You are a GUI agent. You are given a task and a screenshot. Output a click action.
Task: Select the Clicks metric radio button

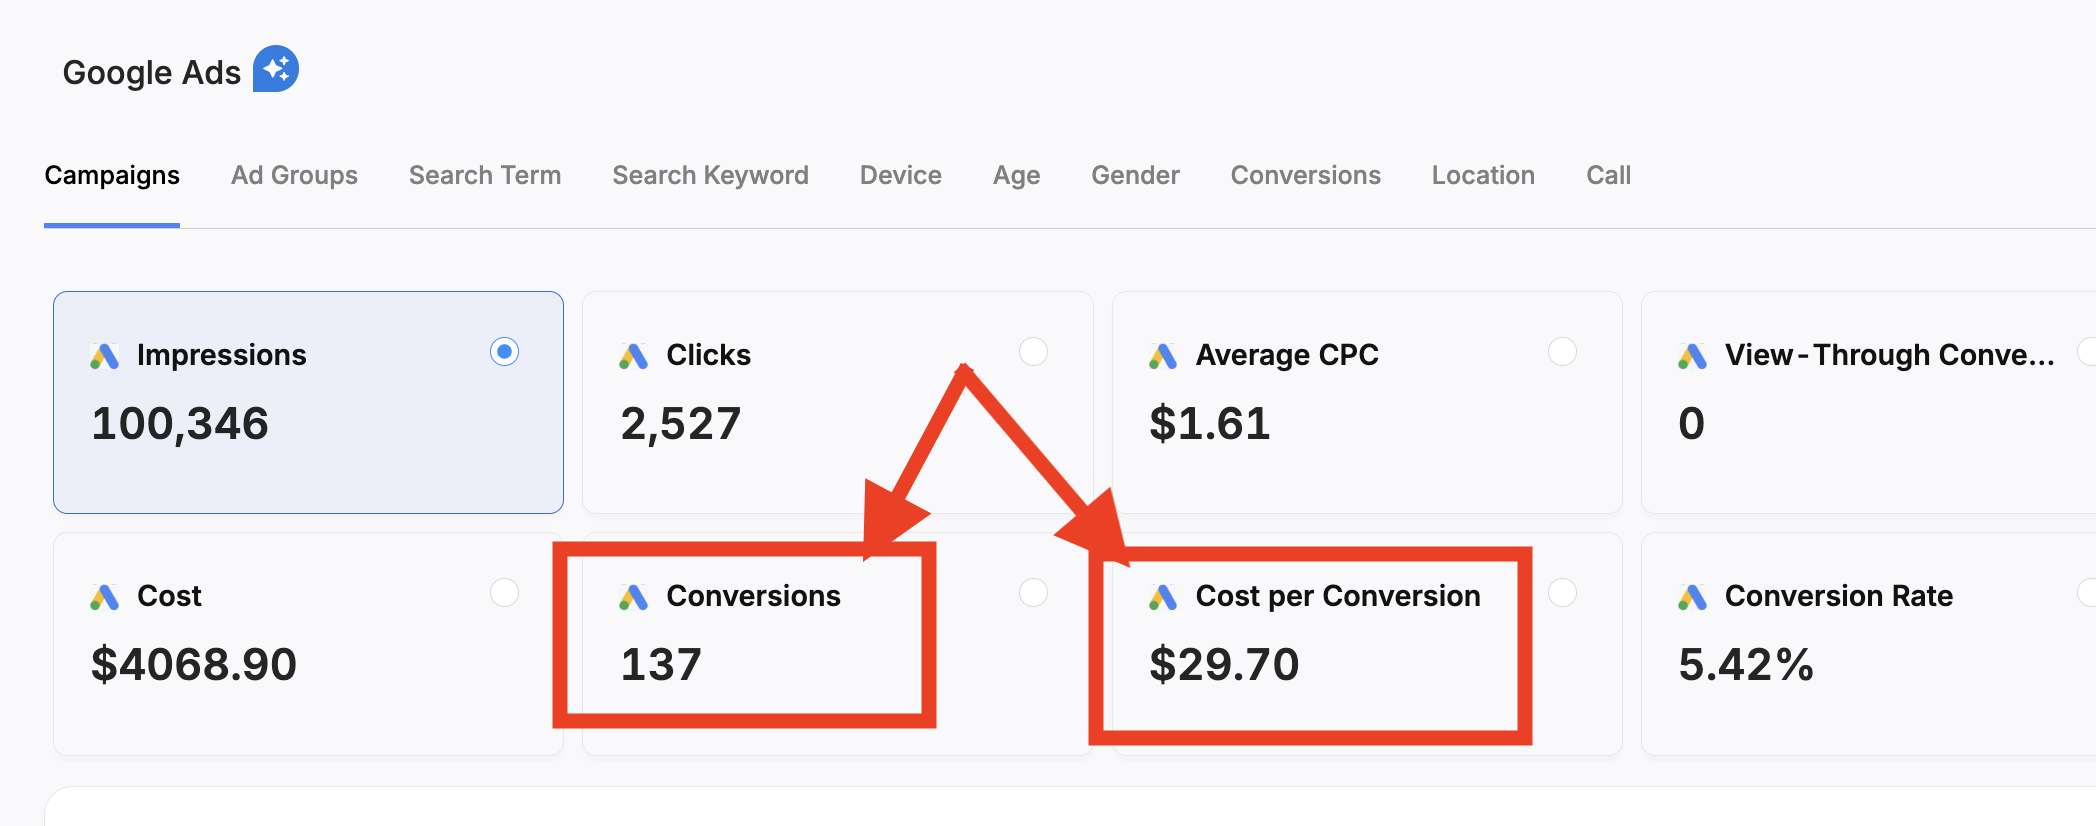pyautogui.click(x=1033, y=352)
